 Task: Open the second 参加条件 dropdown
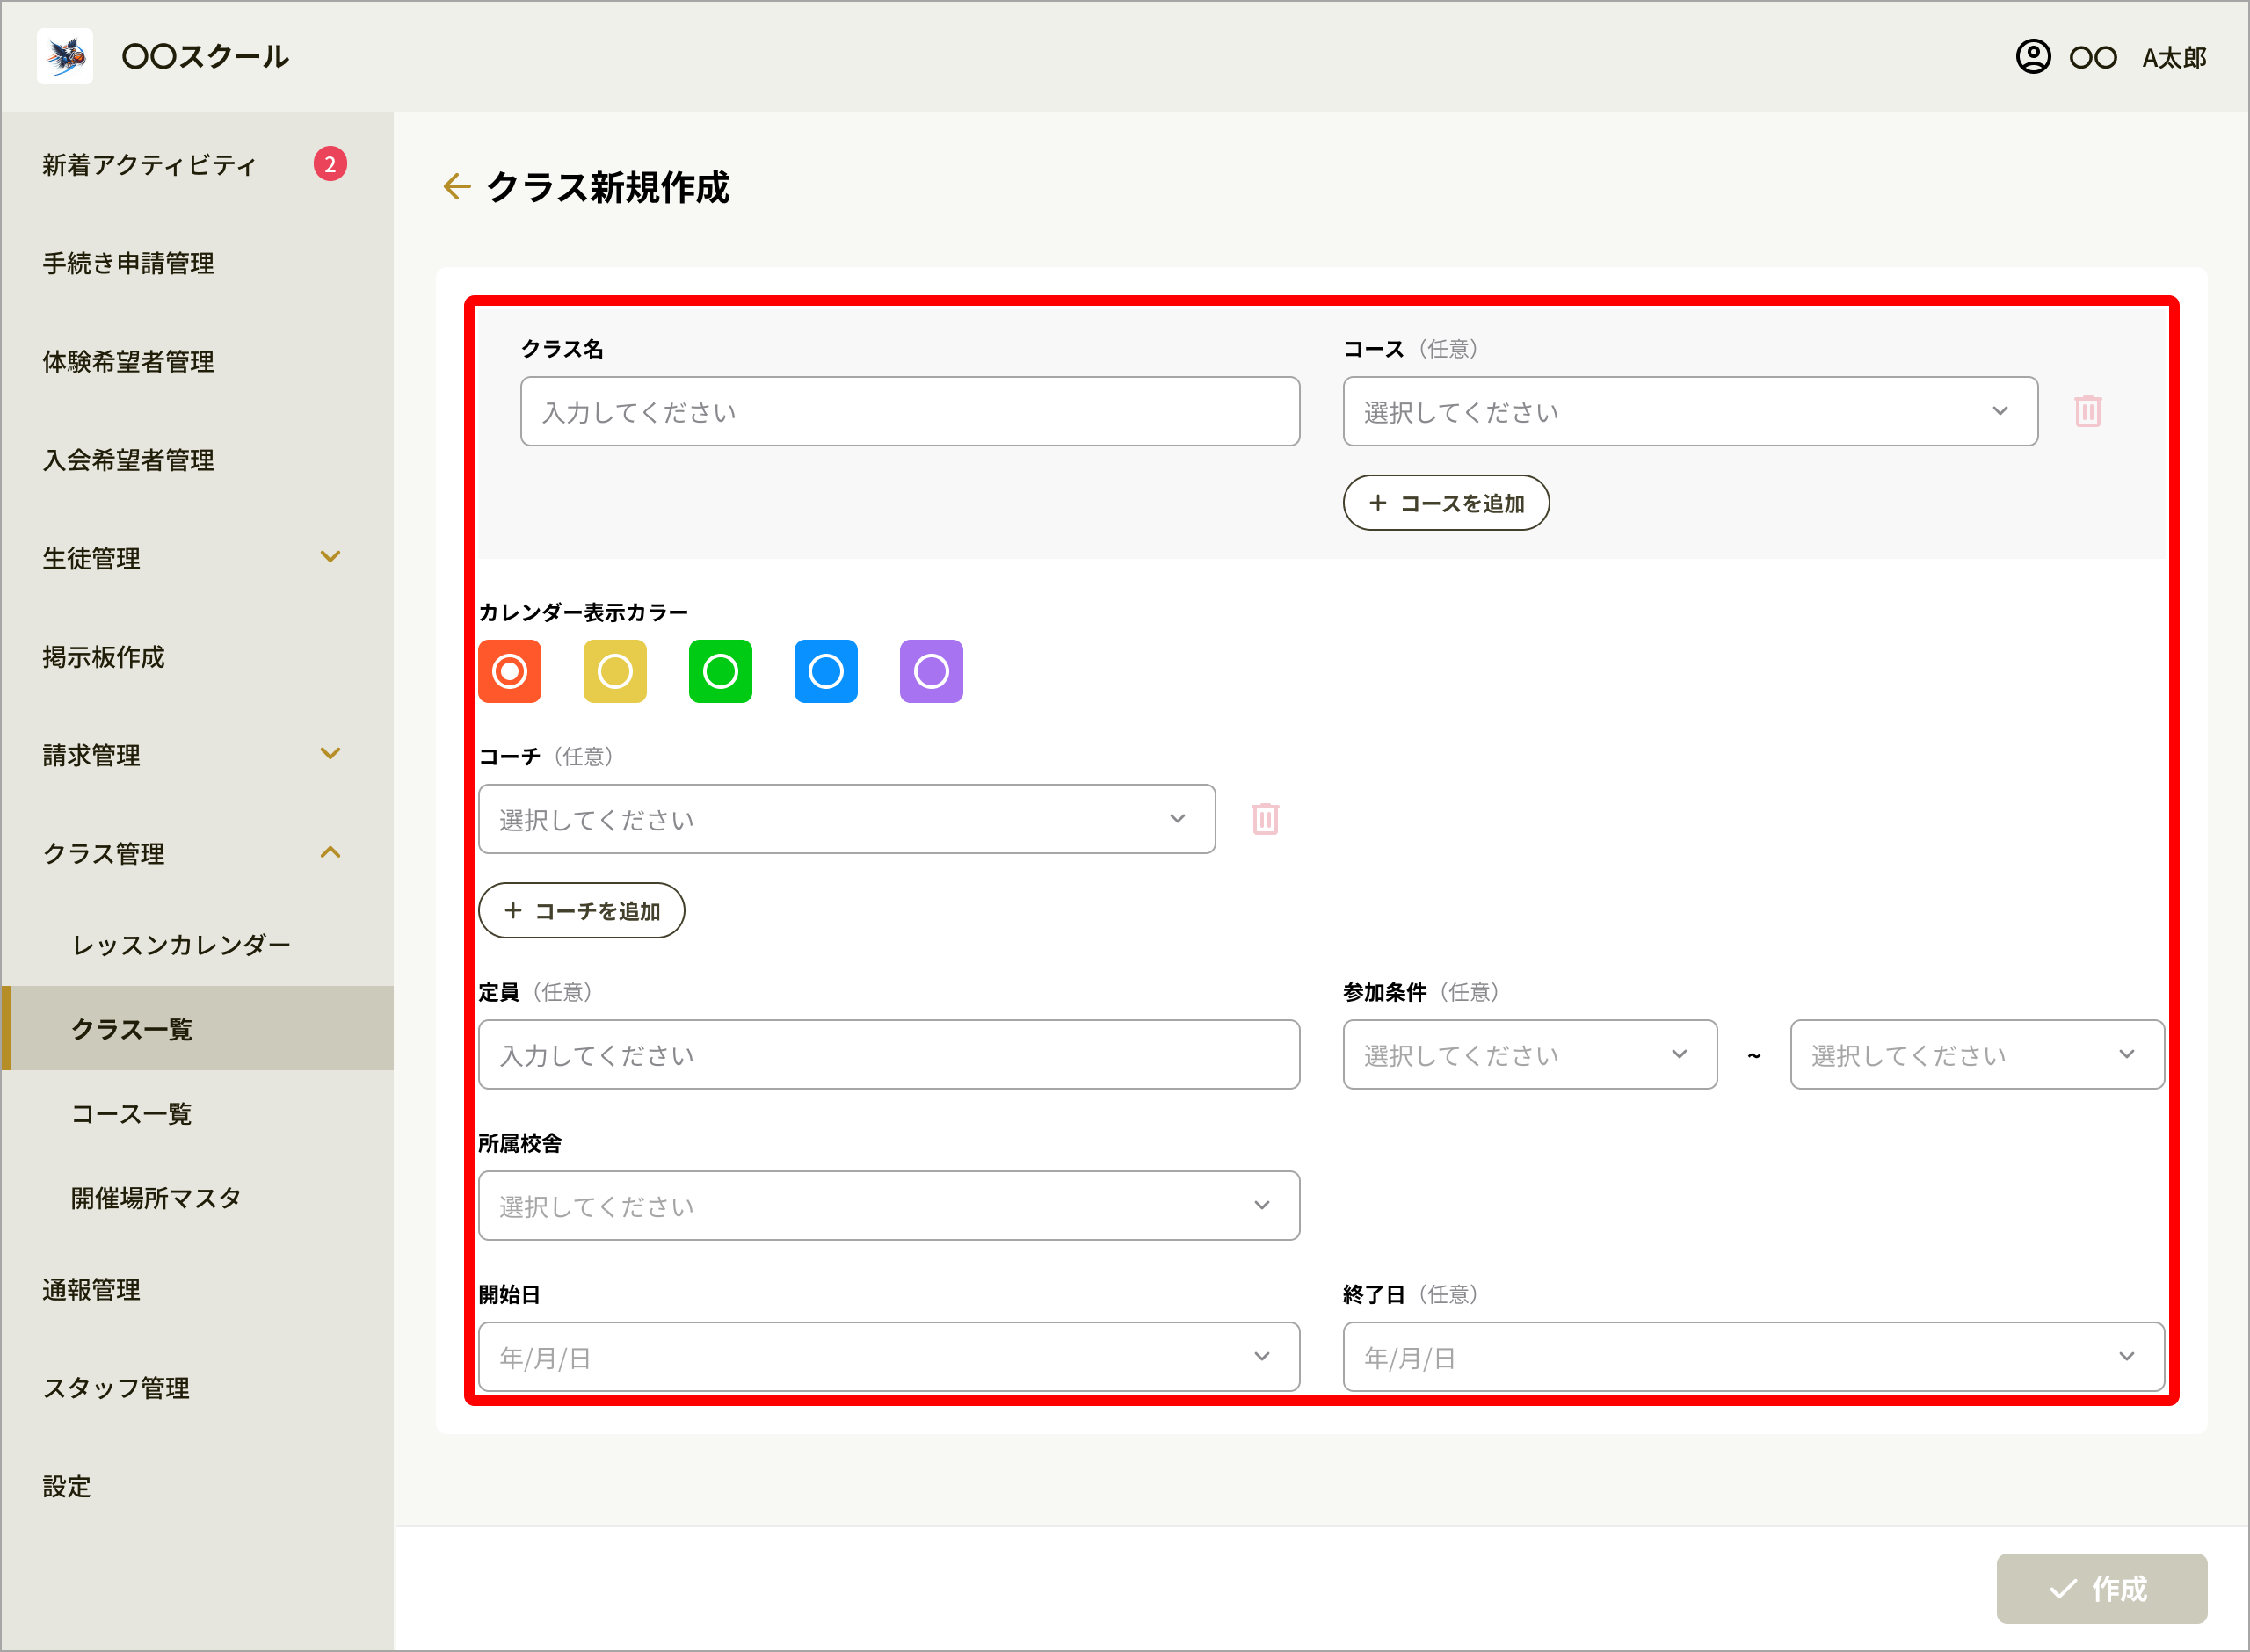[x=1977, y=1055]
